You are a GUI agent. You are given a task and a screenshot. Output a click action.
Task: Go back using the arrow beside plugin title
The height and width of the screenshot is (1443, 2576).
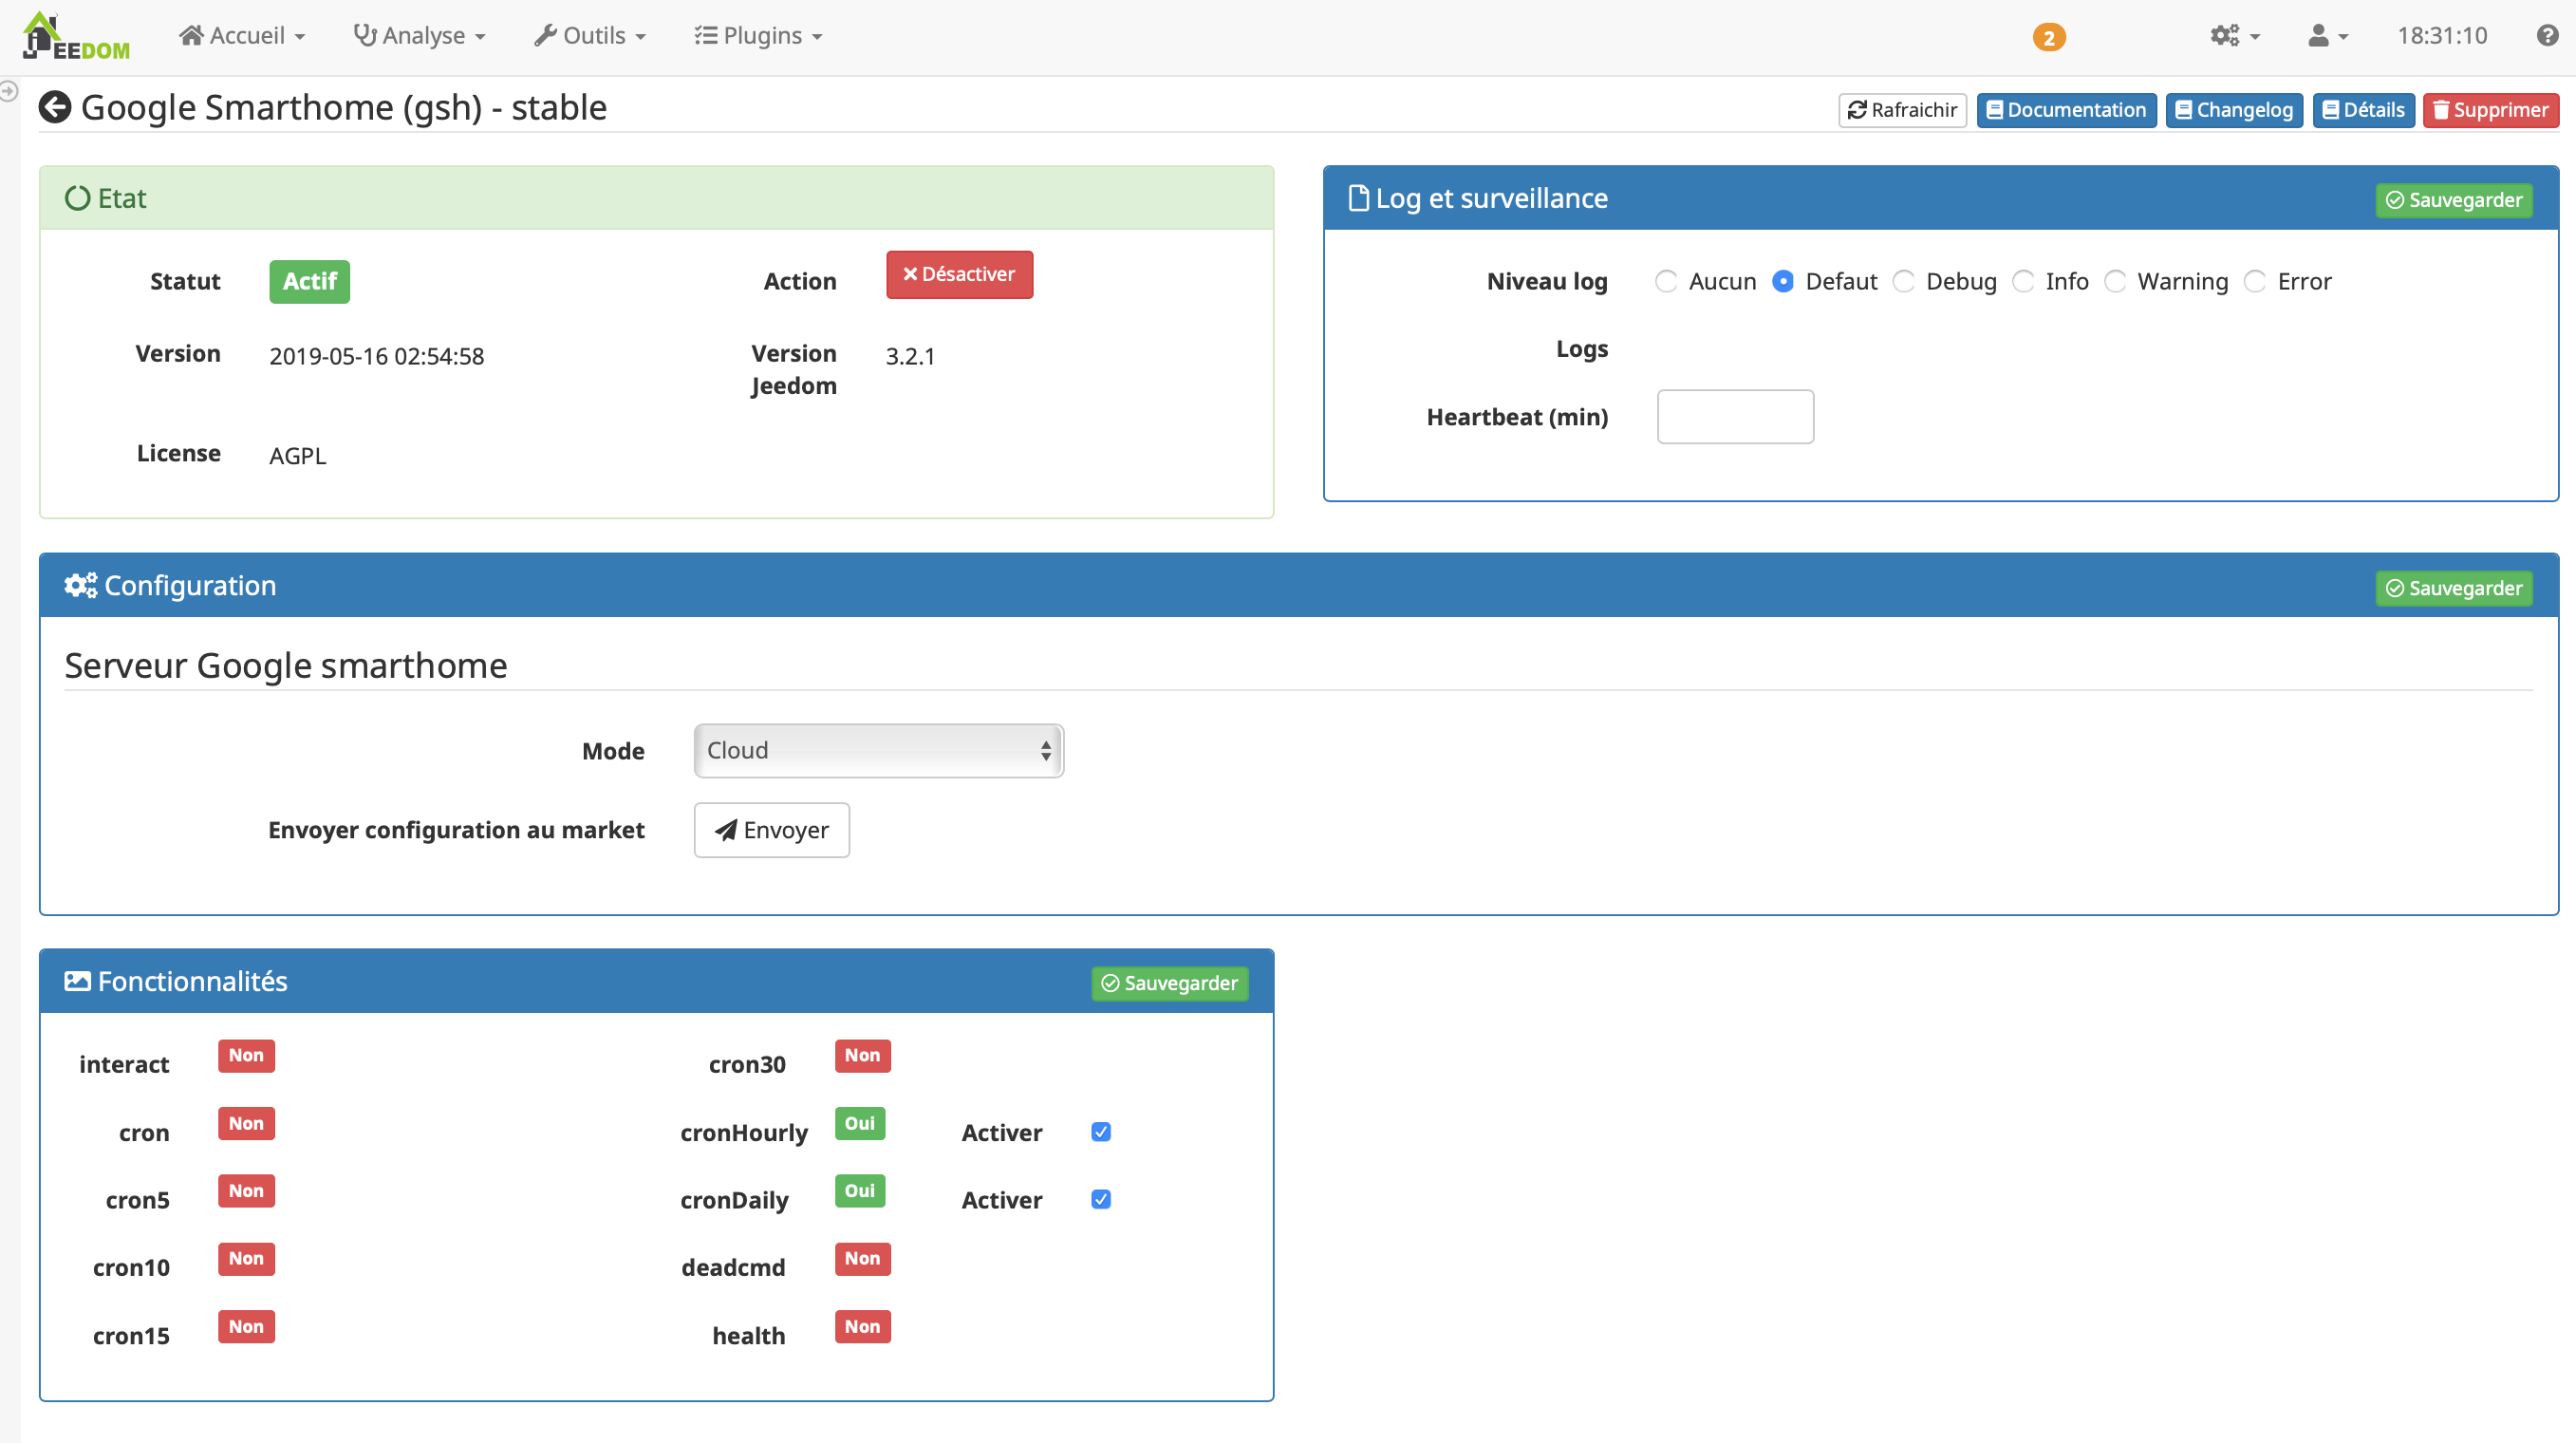point(55,107)
